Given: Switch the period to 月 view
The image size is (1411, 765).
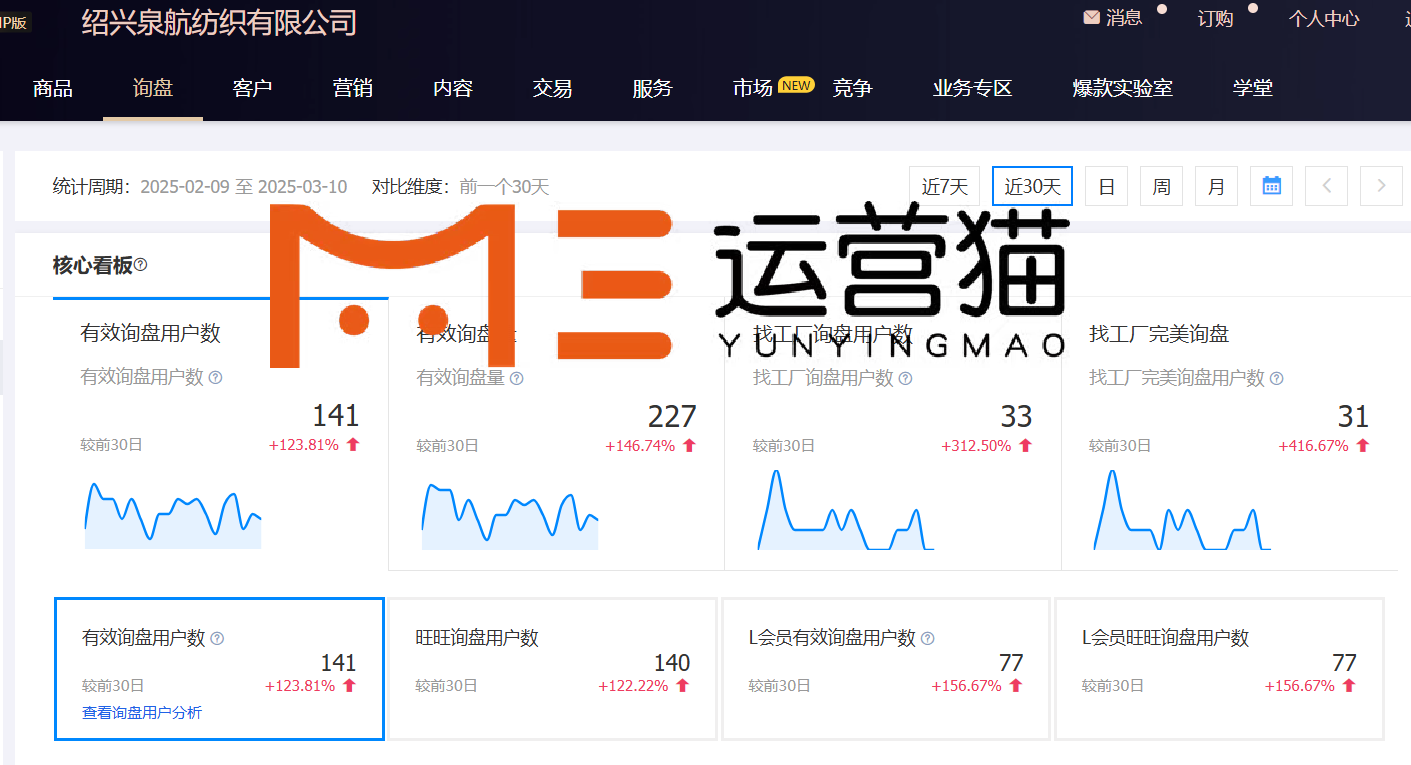Looking at the screenshot, I should pyautogui.click(x=1216, y=186).
